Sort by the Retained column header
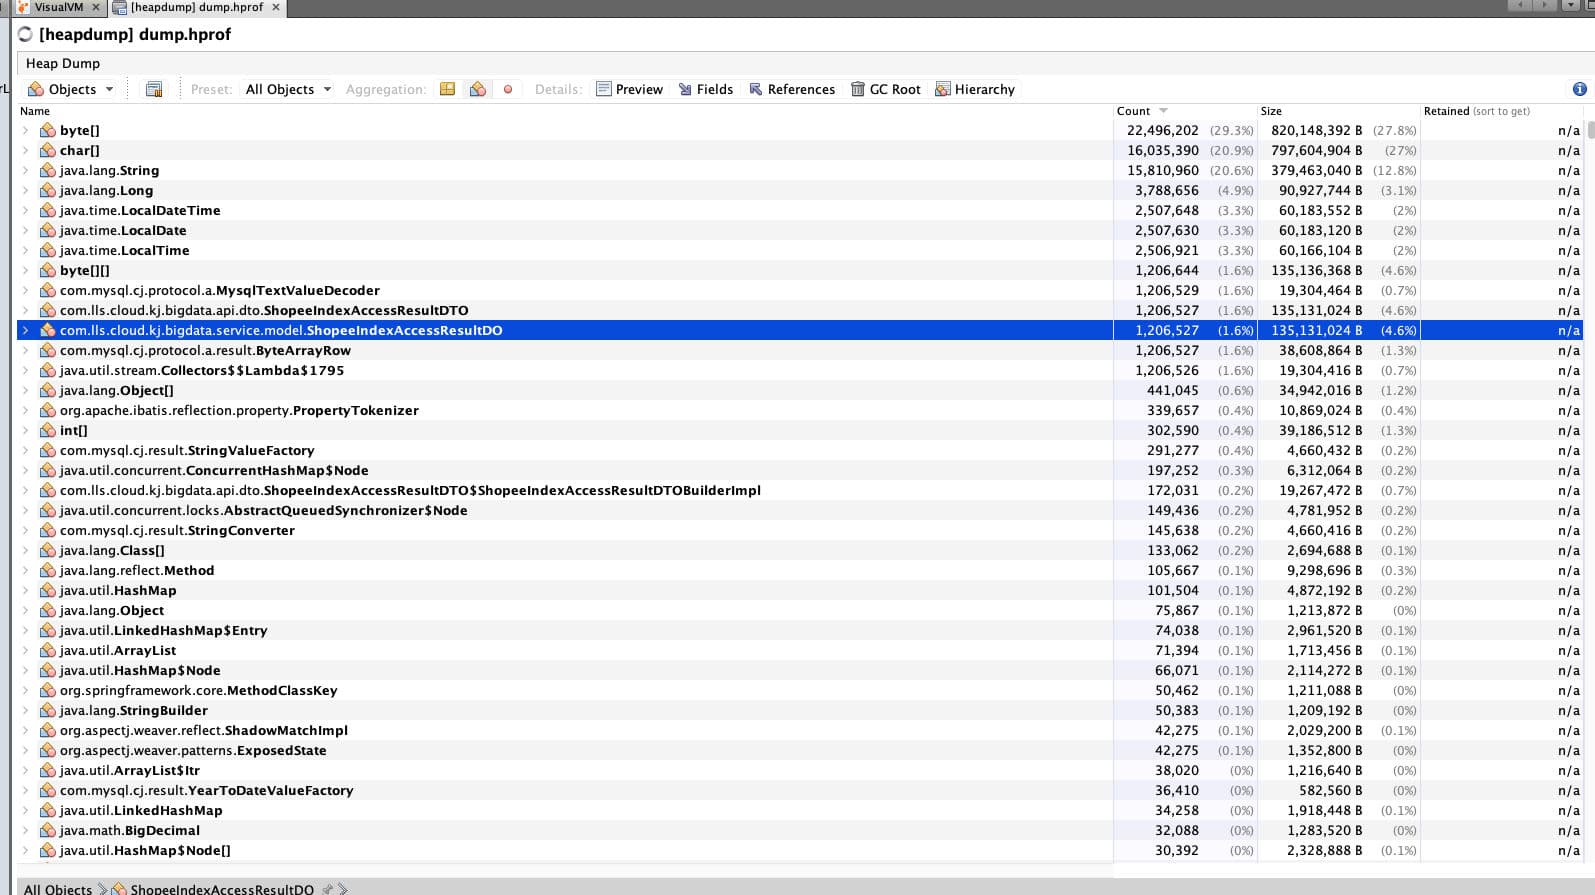This screenshot has width=1595, height=895. (x=1446, y=111)
